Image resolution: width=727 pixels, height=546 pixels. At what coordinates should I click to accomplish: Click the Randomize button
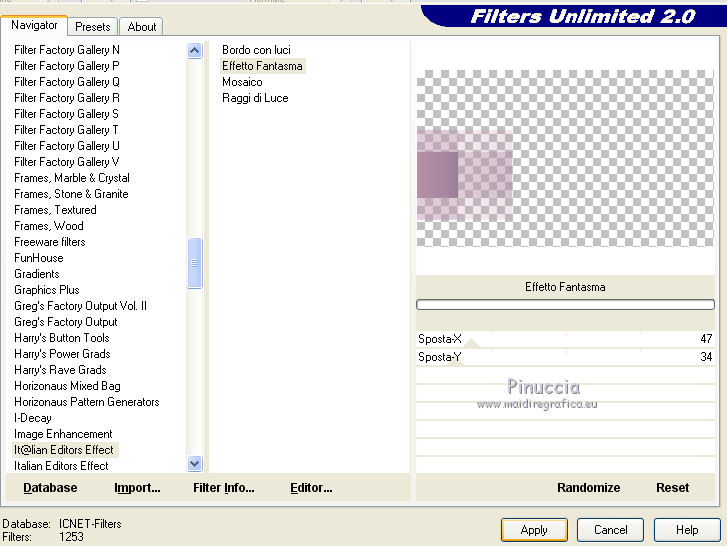pyautogui.click(x=588, y=488)
